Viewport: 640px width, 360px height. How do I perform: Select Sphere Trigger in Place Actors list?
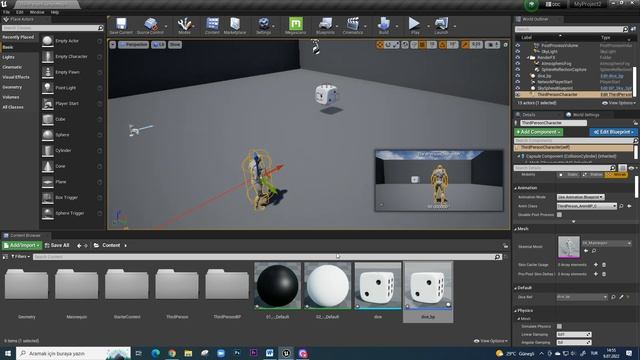(72, 213)
